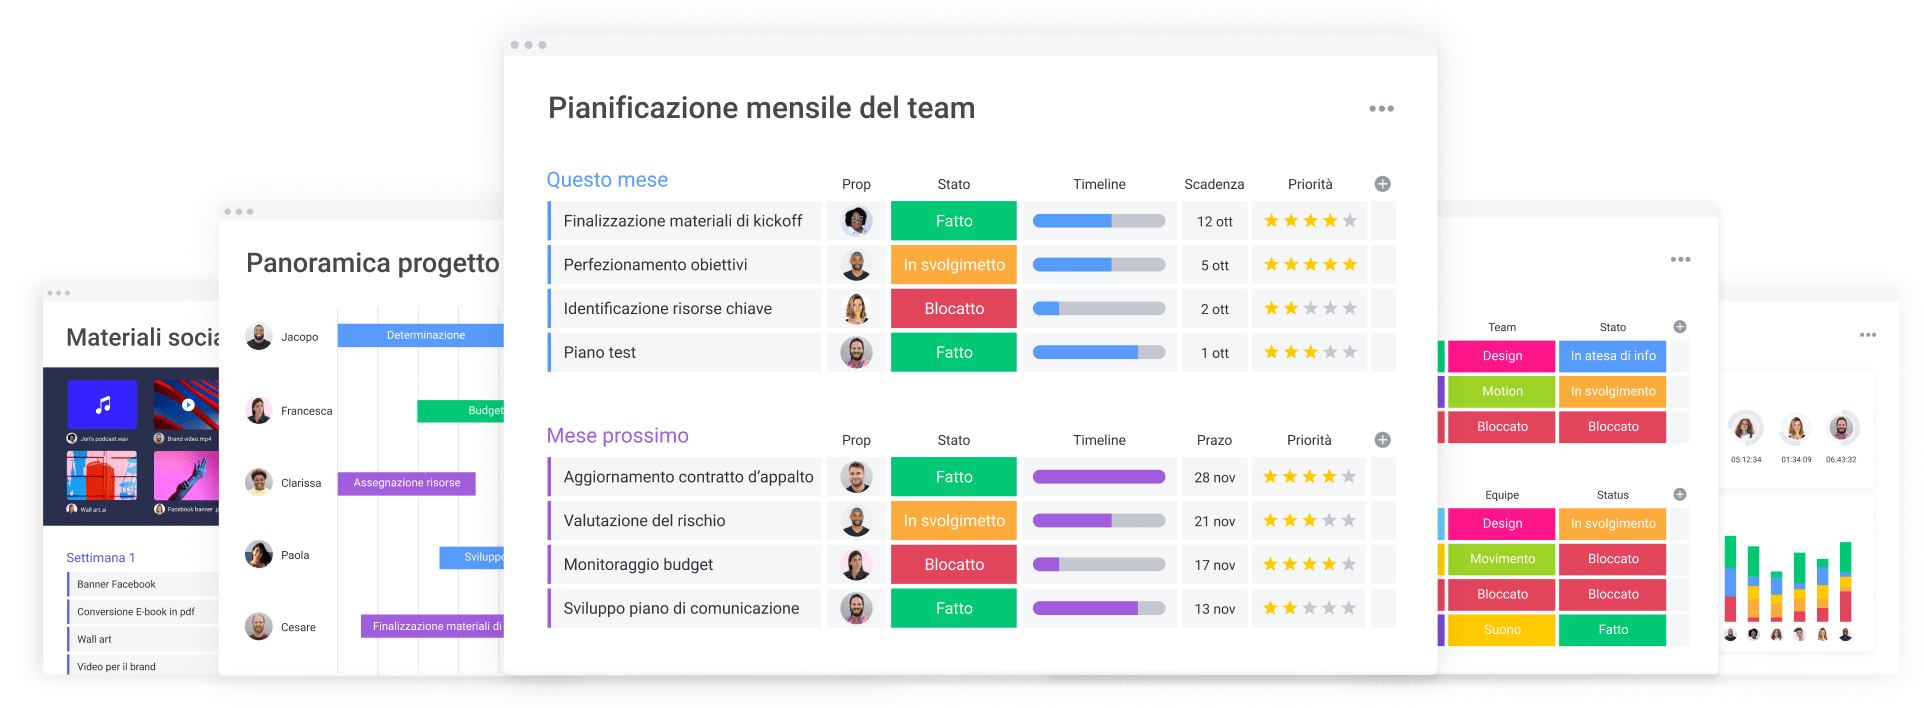Set star priority for Identificazione risorse chiave

1310,309
